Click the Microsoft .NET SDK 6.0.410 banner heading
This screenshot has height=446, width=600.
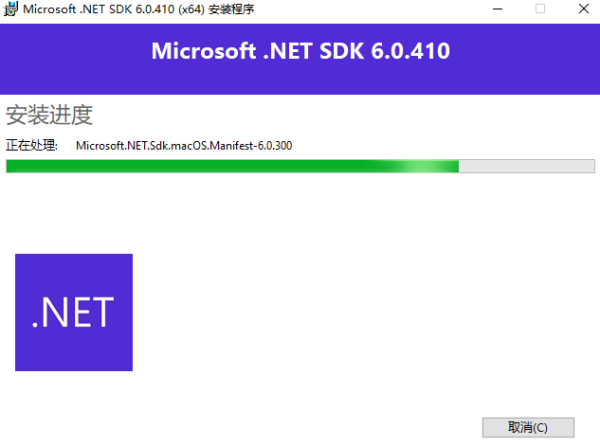click(301, 51)
